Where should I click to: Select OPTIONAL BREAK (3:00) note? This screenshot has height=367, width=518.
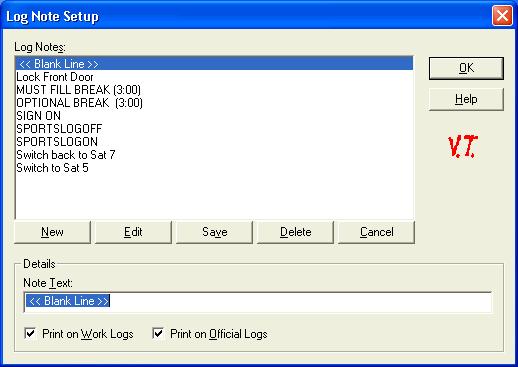point(214,103)
